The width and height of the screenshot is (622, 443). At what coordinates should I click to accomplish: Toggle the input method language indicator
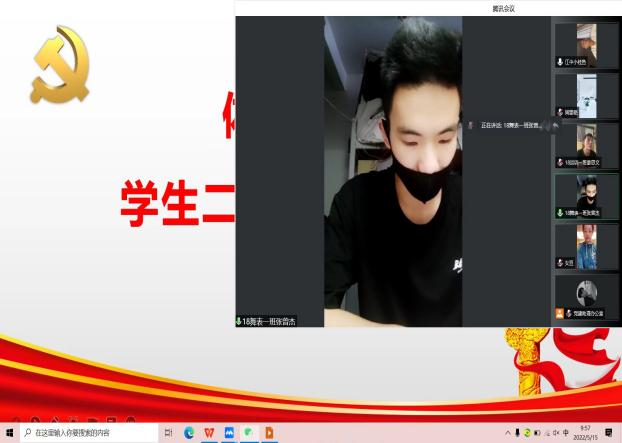point(565,433)
